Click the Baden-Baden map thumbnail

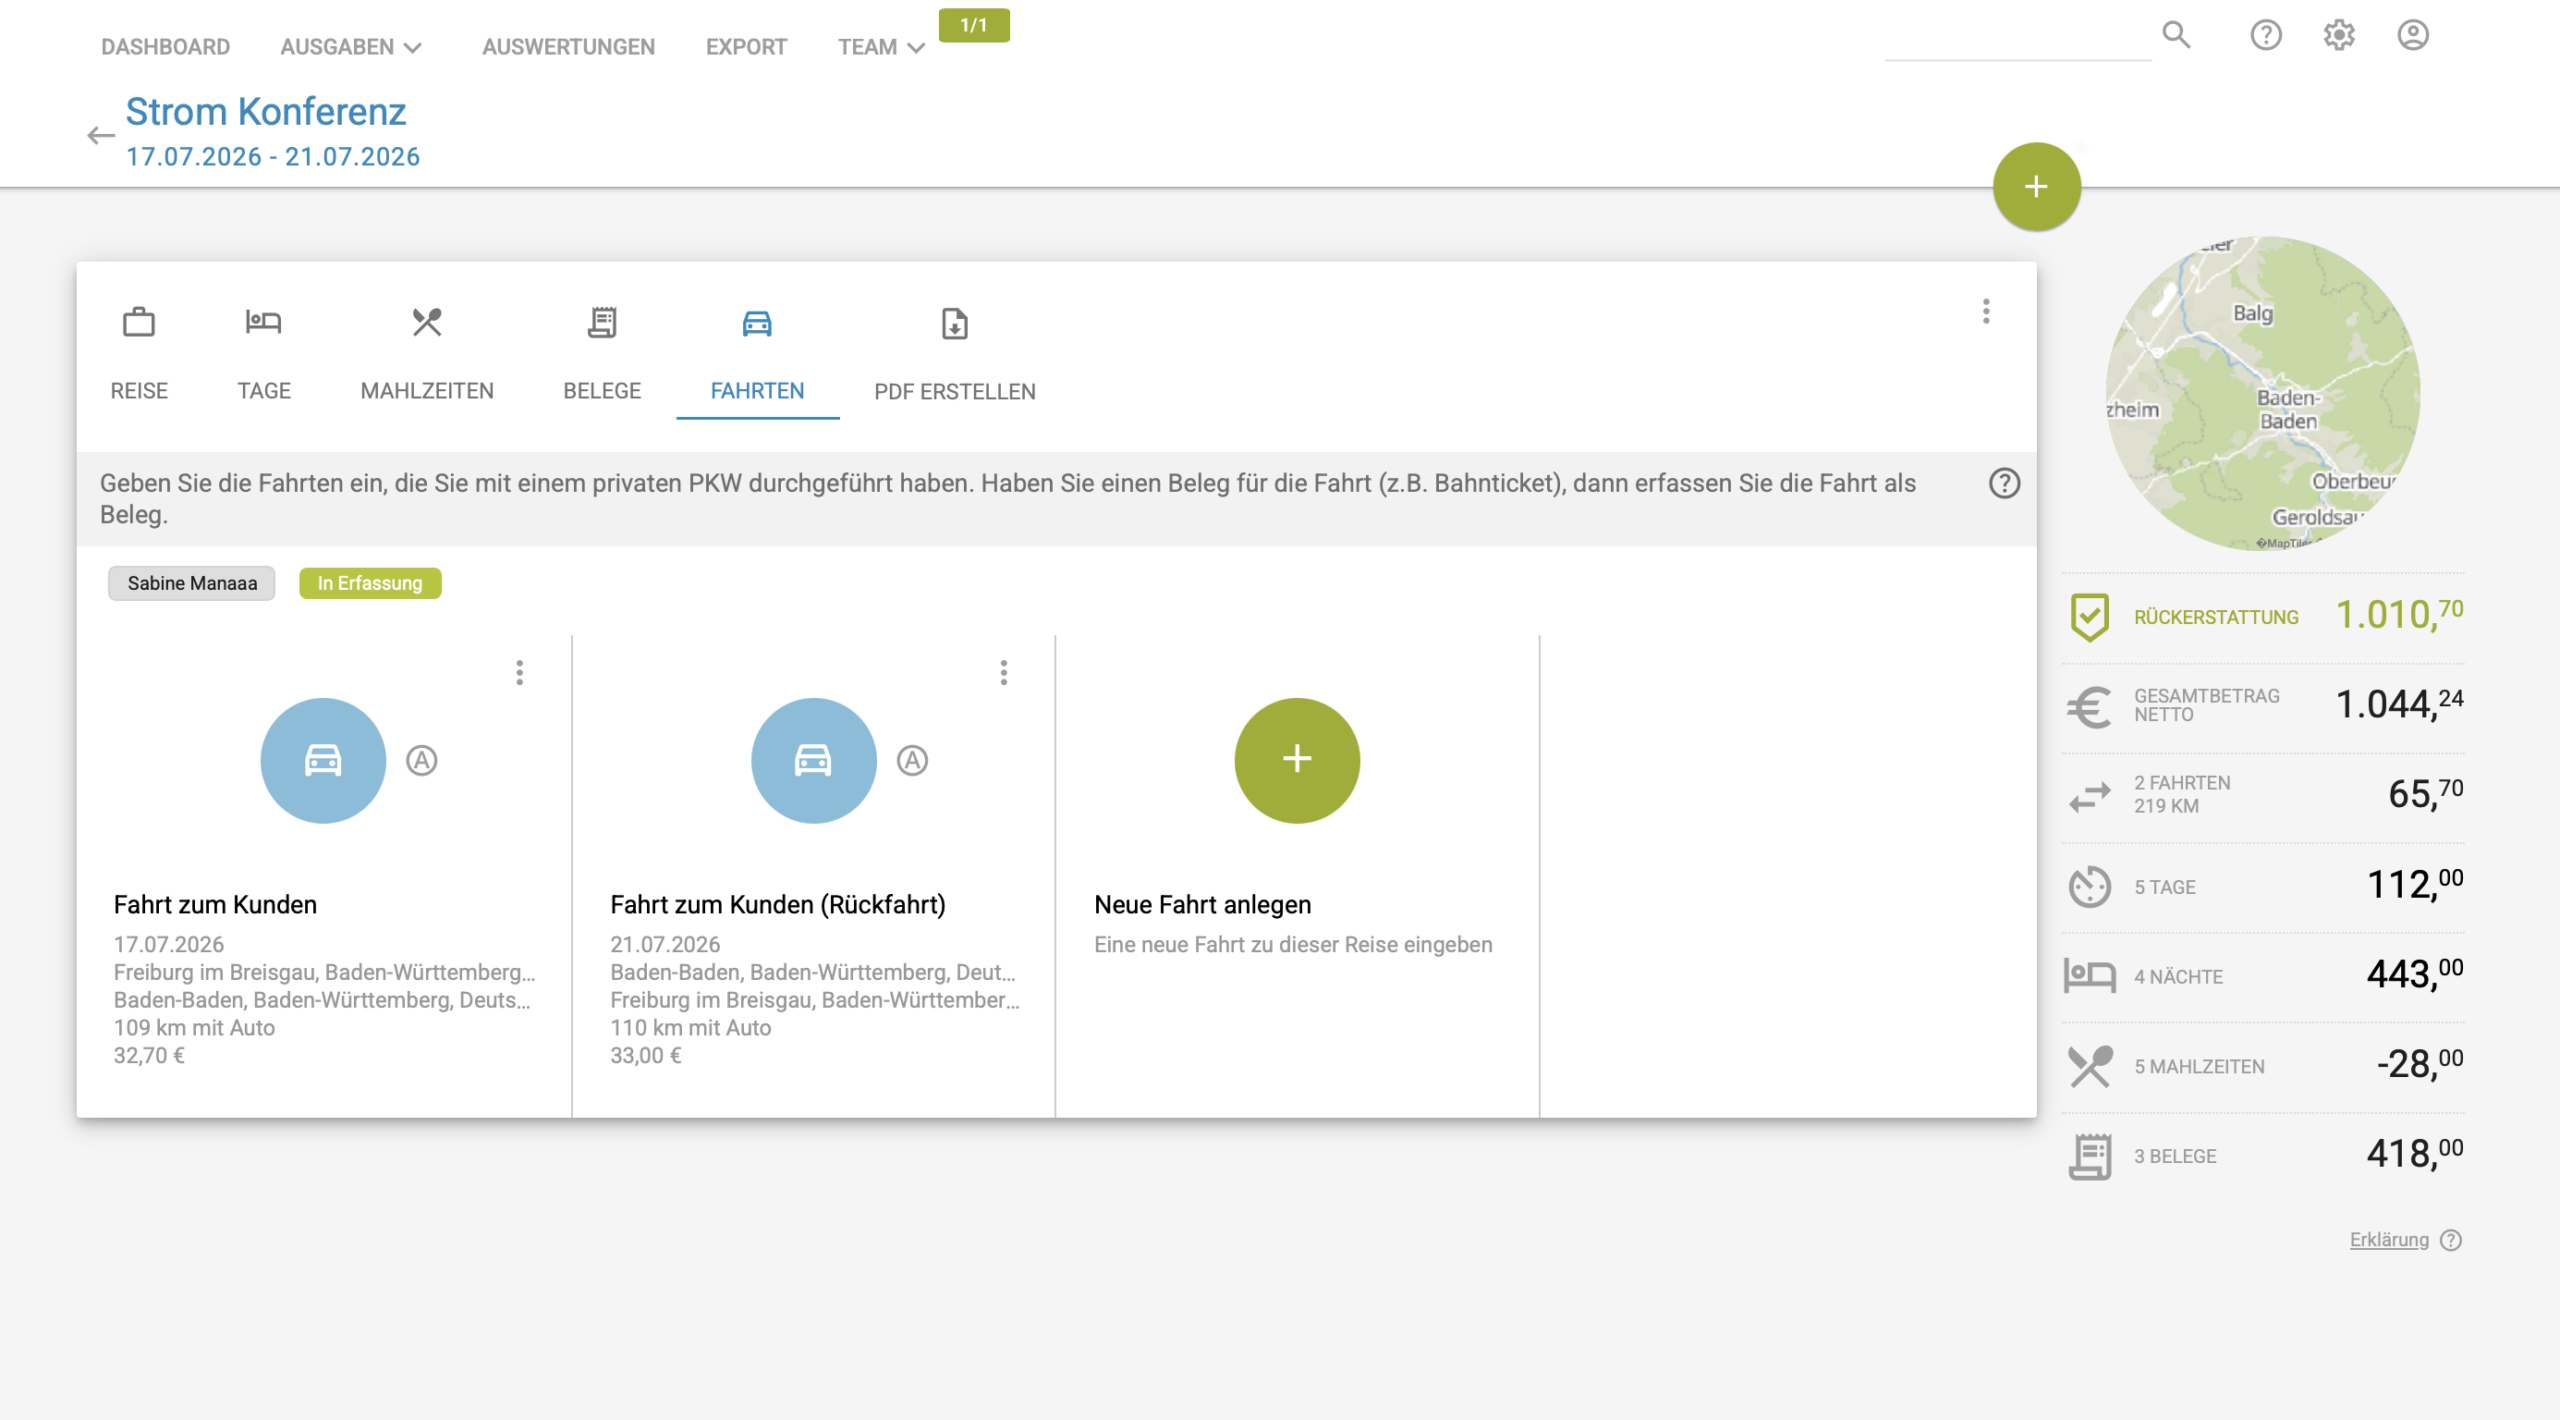2263,393
